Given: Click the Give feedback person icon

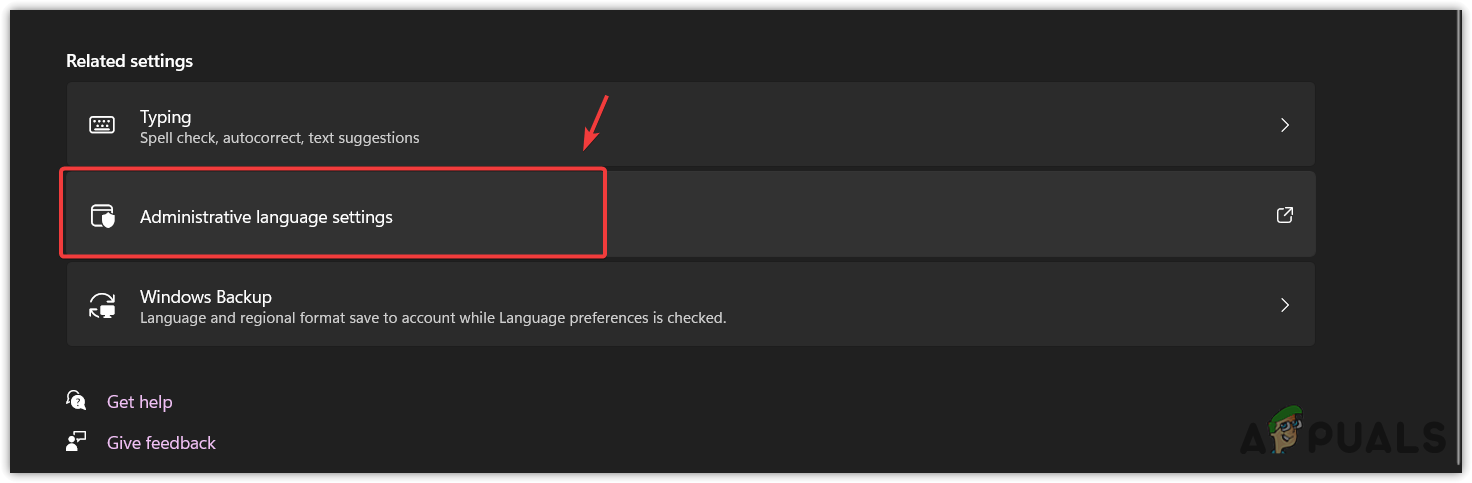Looking at the screenshot, I should [76, 442].
